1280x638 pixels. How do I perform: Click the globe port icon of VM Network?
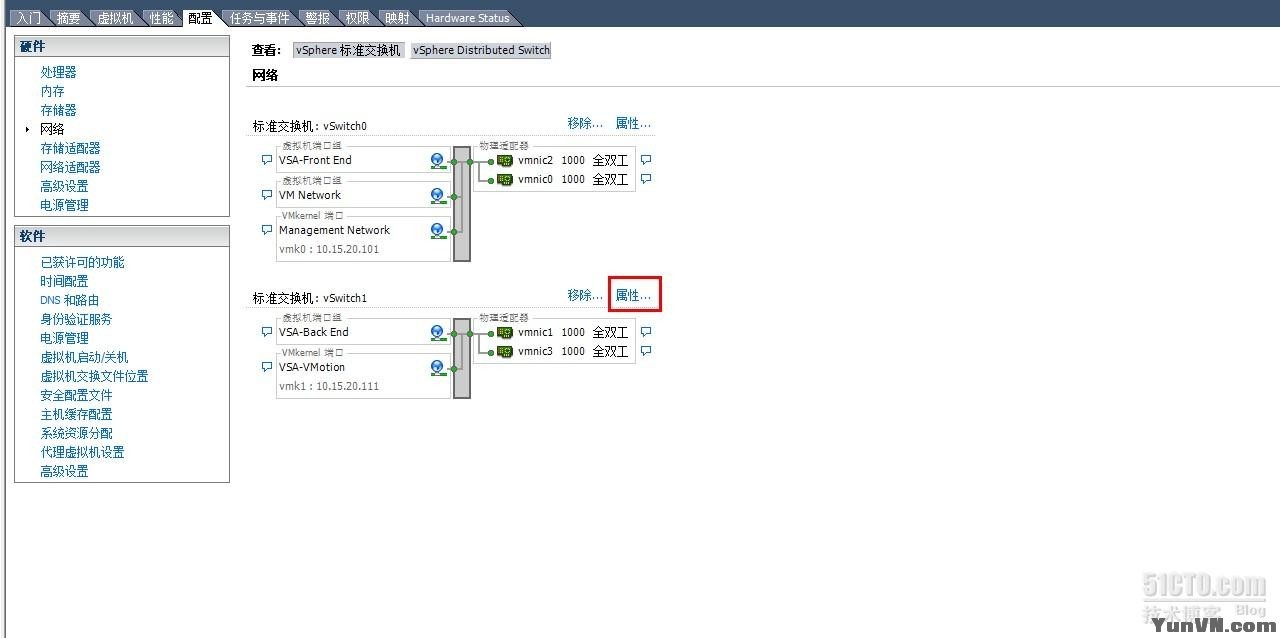[x=437, y=195]
